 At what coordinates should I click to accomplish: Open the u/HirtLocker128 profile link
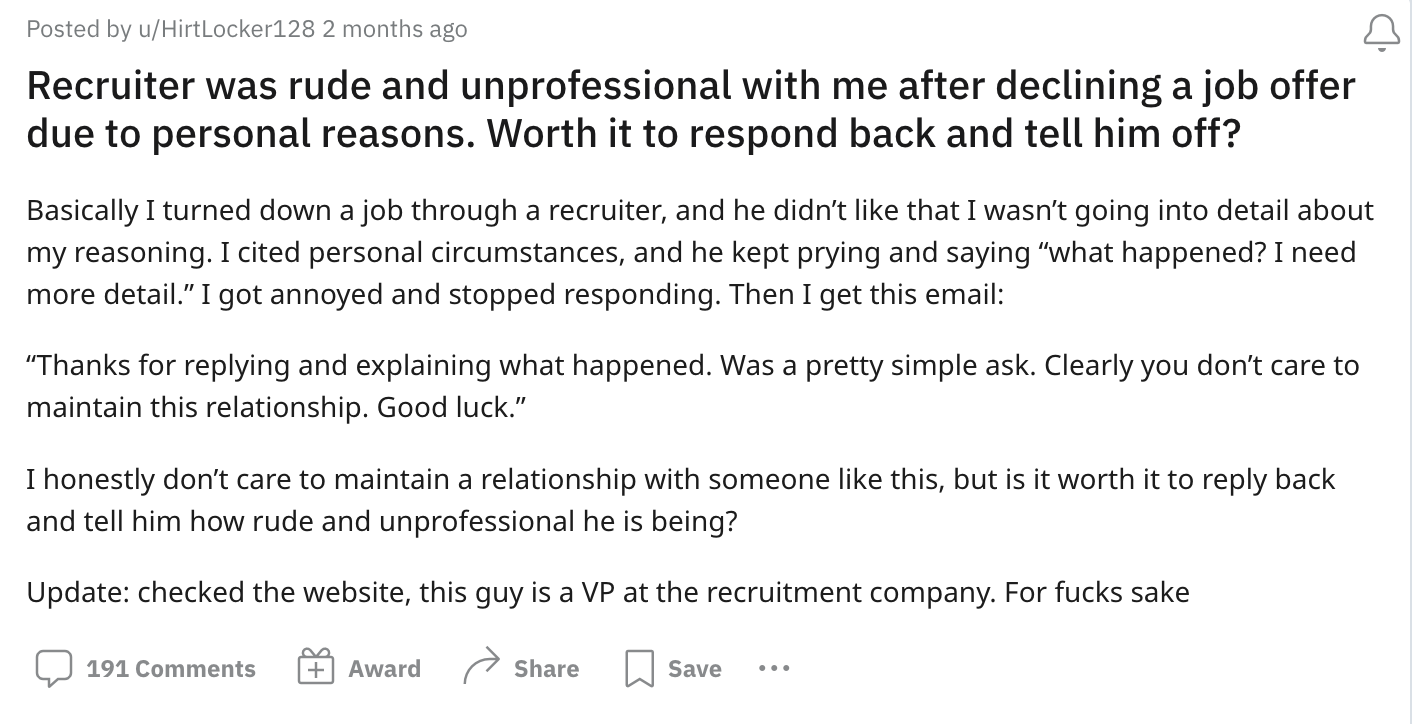pos(226,29)
